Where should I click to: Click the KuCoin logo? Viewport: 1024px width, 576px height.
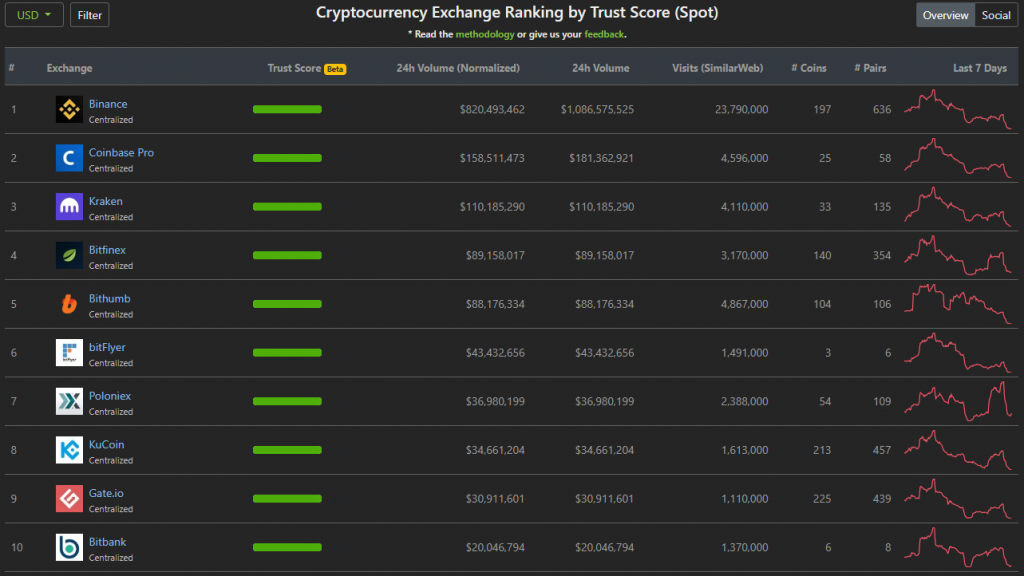67,450
